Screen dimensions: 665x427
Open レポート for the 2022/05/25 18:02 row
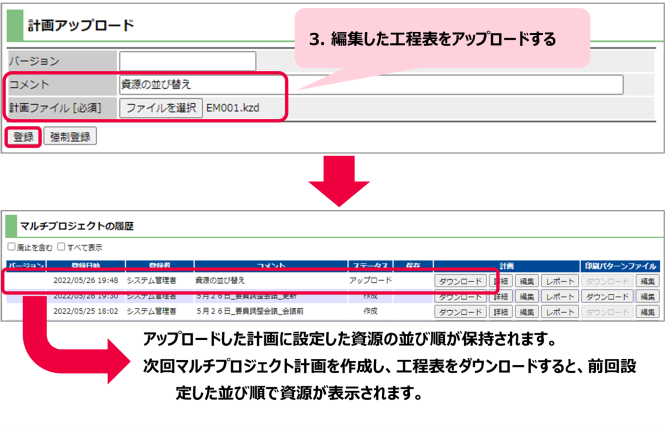[x=559, y=311]
